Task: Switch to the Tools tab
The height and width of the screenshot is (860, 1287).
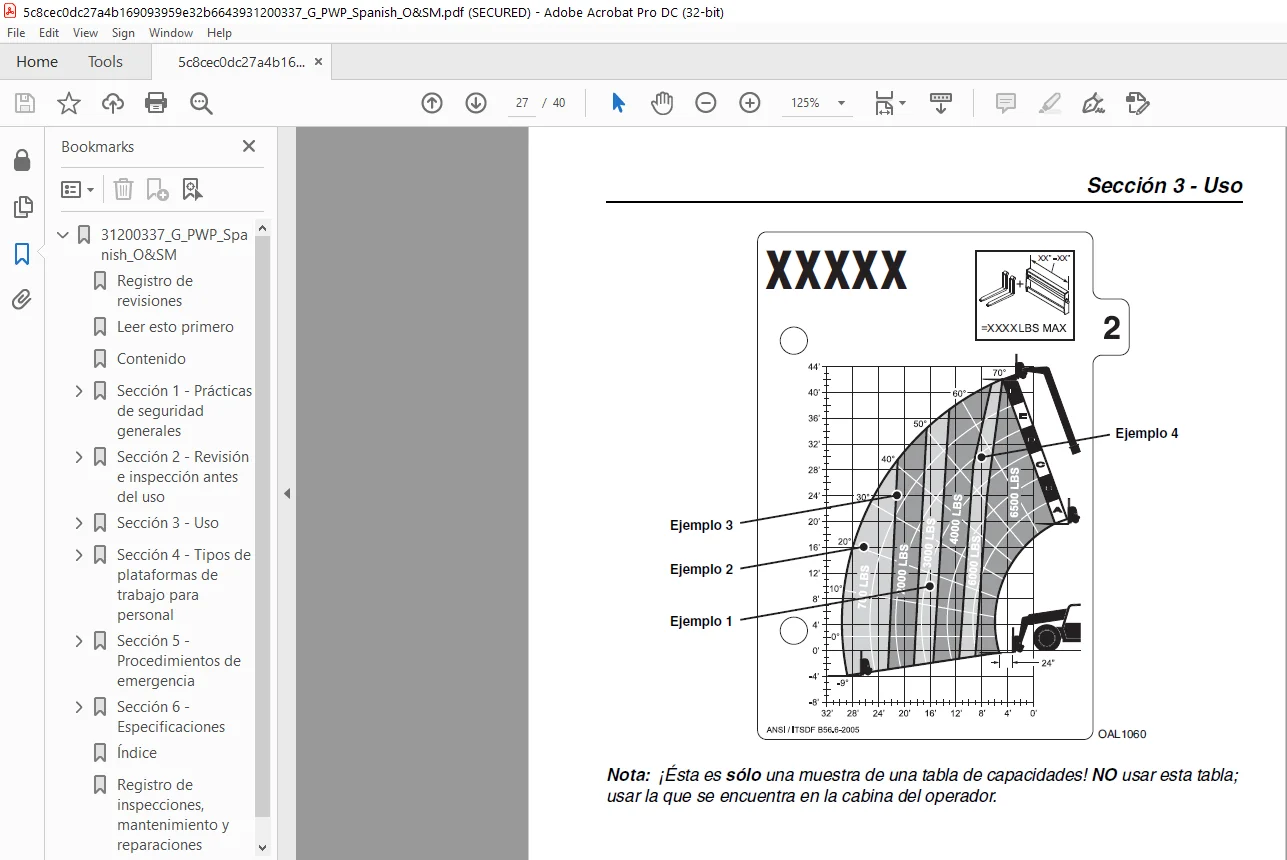Action: 105,62
